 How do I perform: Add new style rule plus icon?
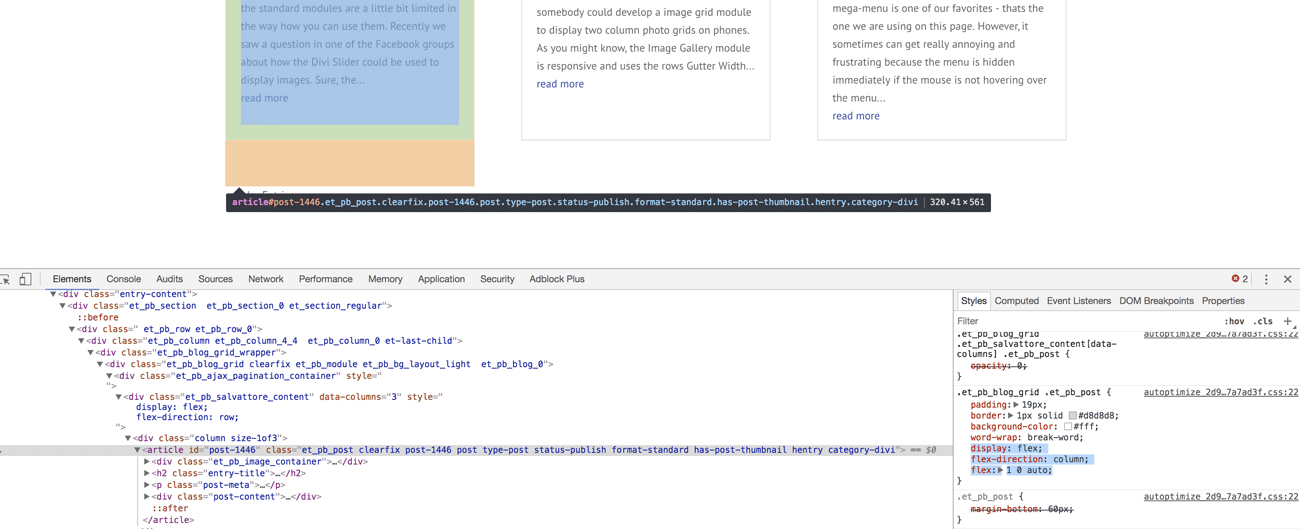tap(1288, 321)
